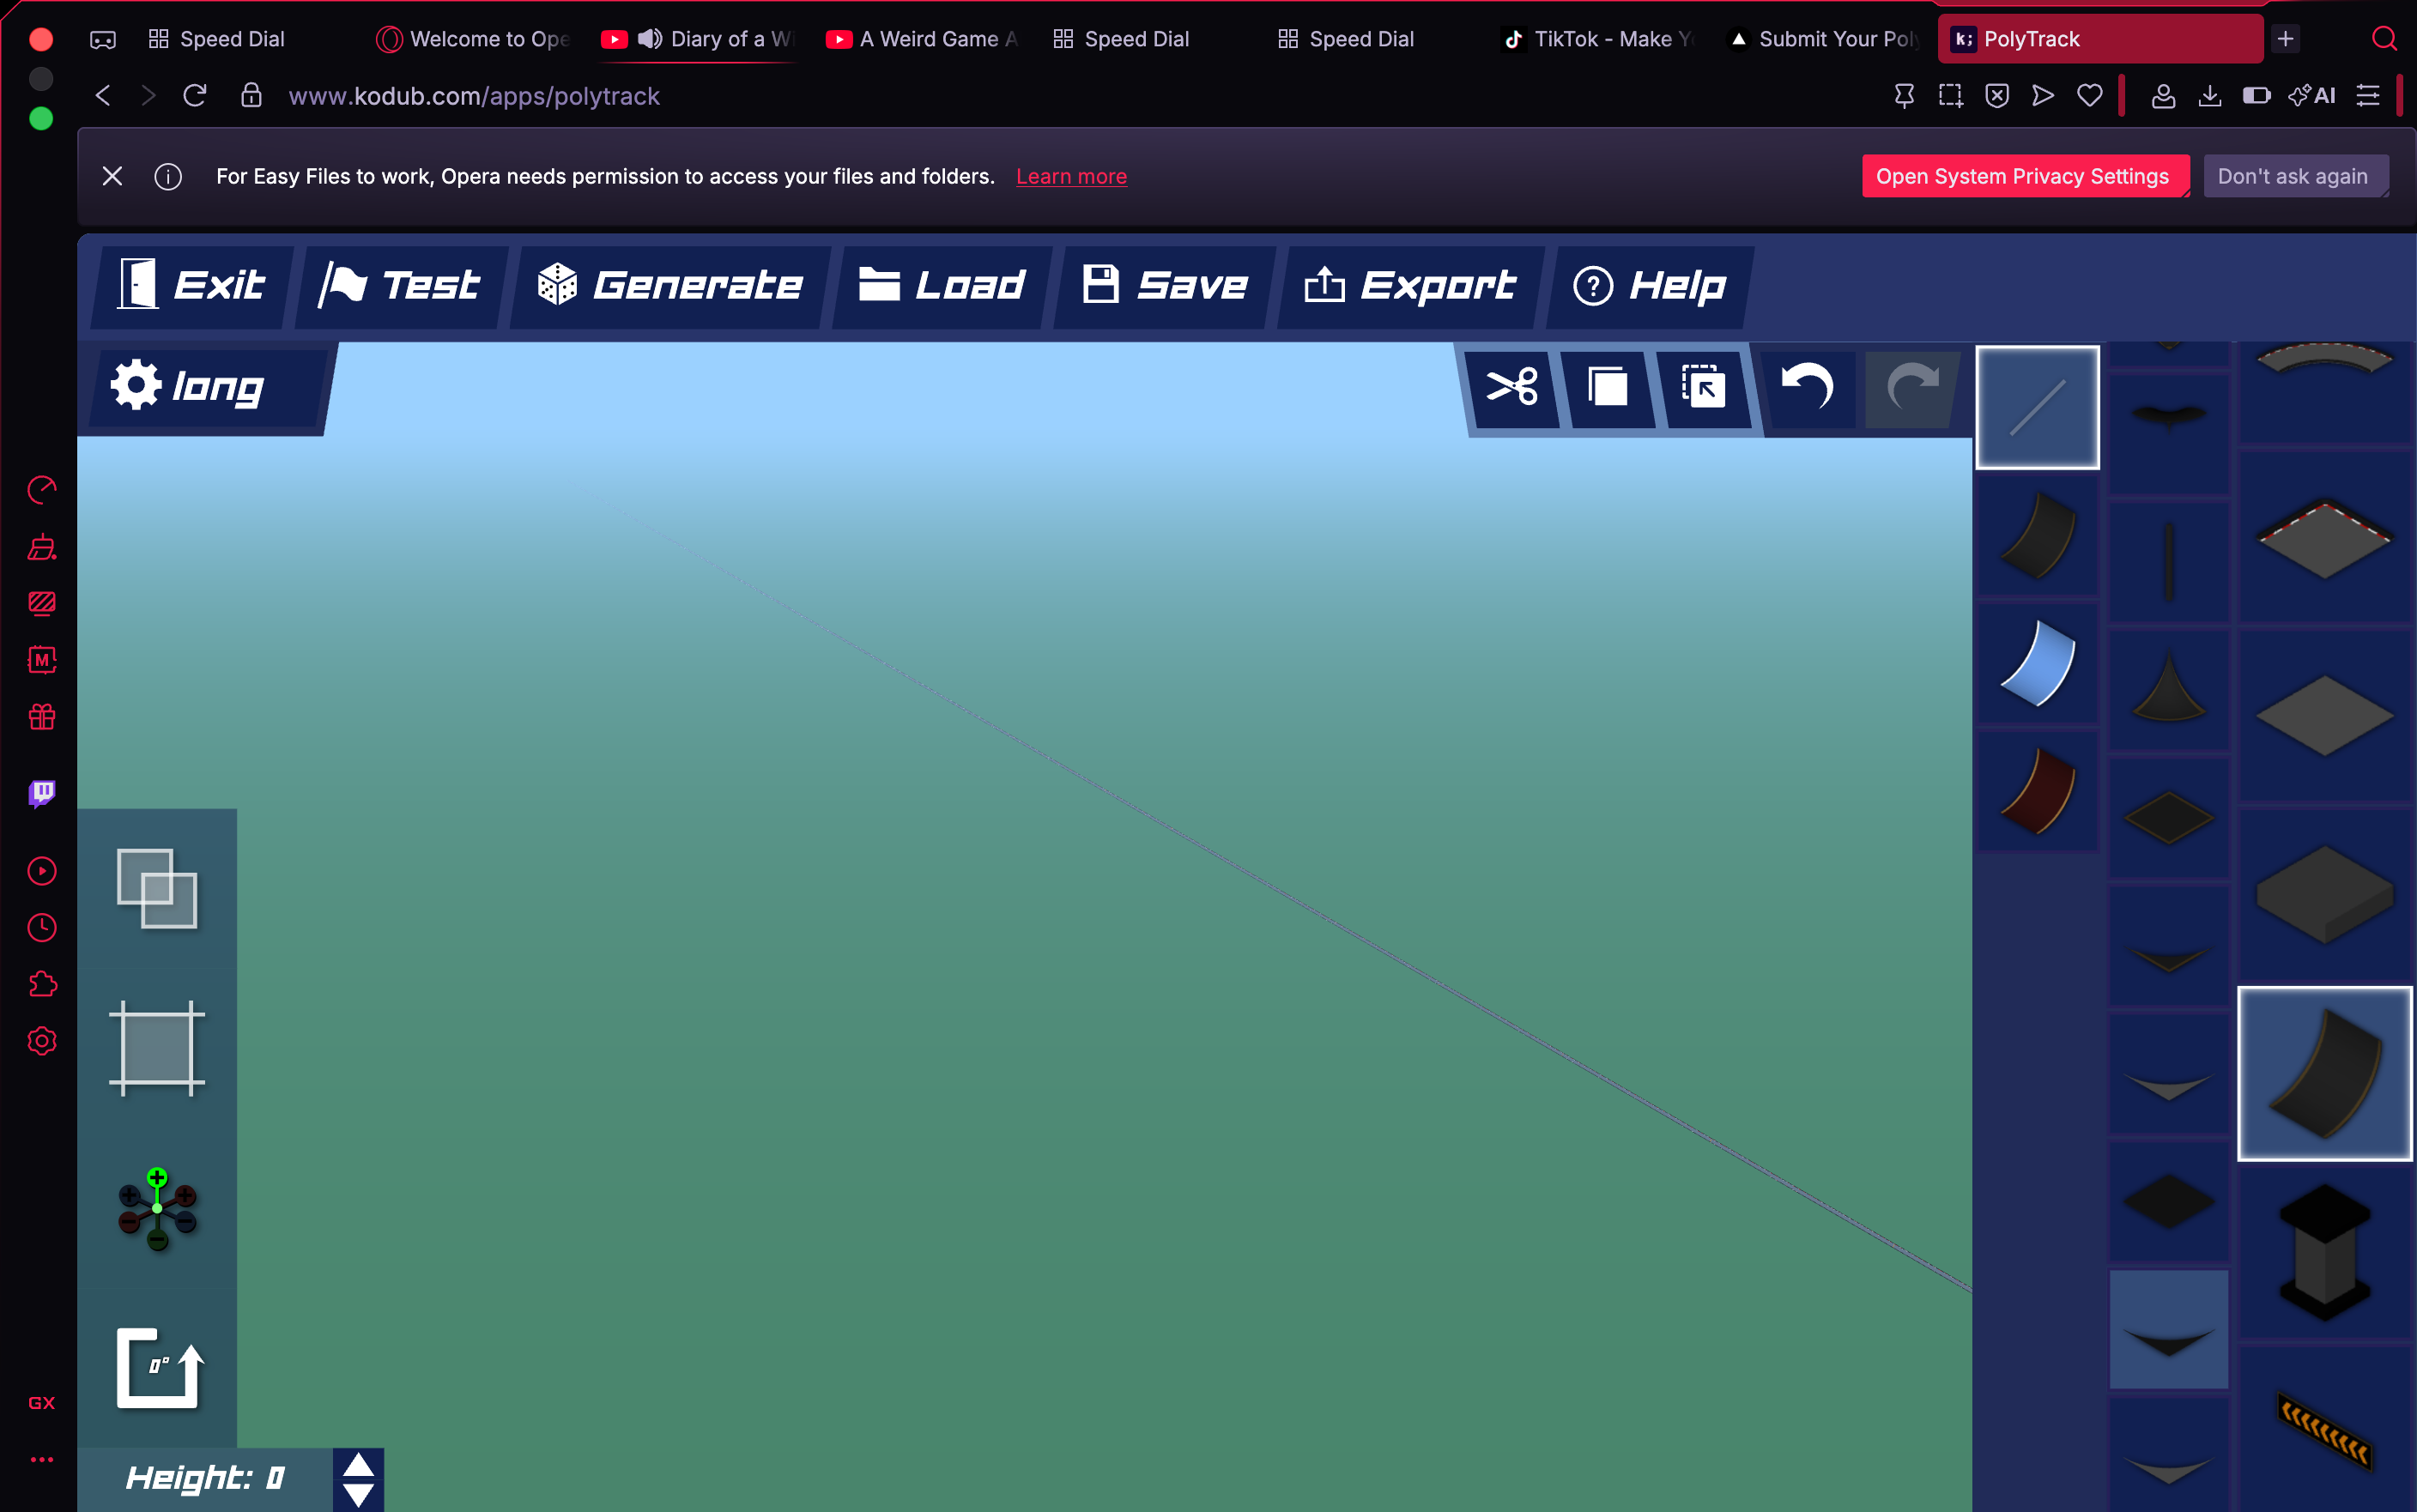
Task: Choose the blue curved piece category
Action: pyautogui.click(x=2038, y=663)
